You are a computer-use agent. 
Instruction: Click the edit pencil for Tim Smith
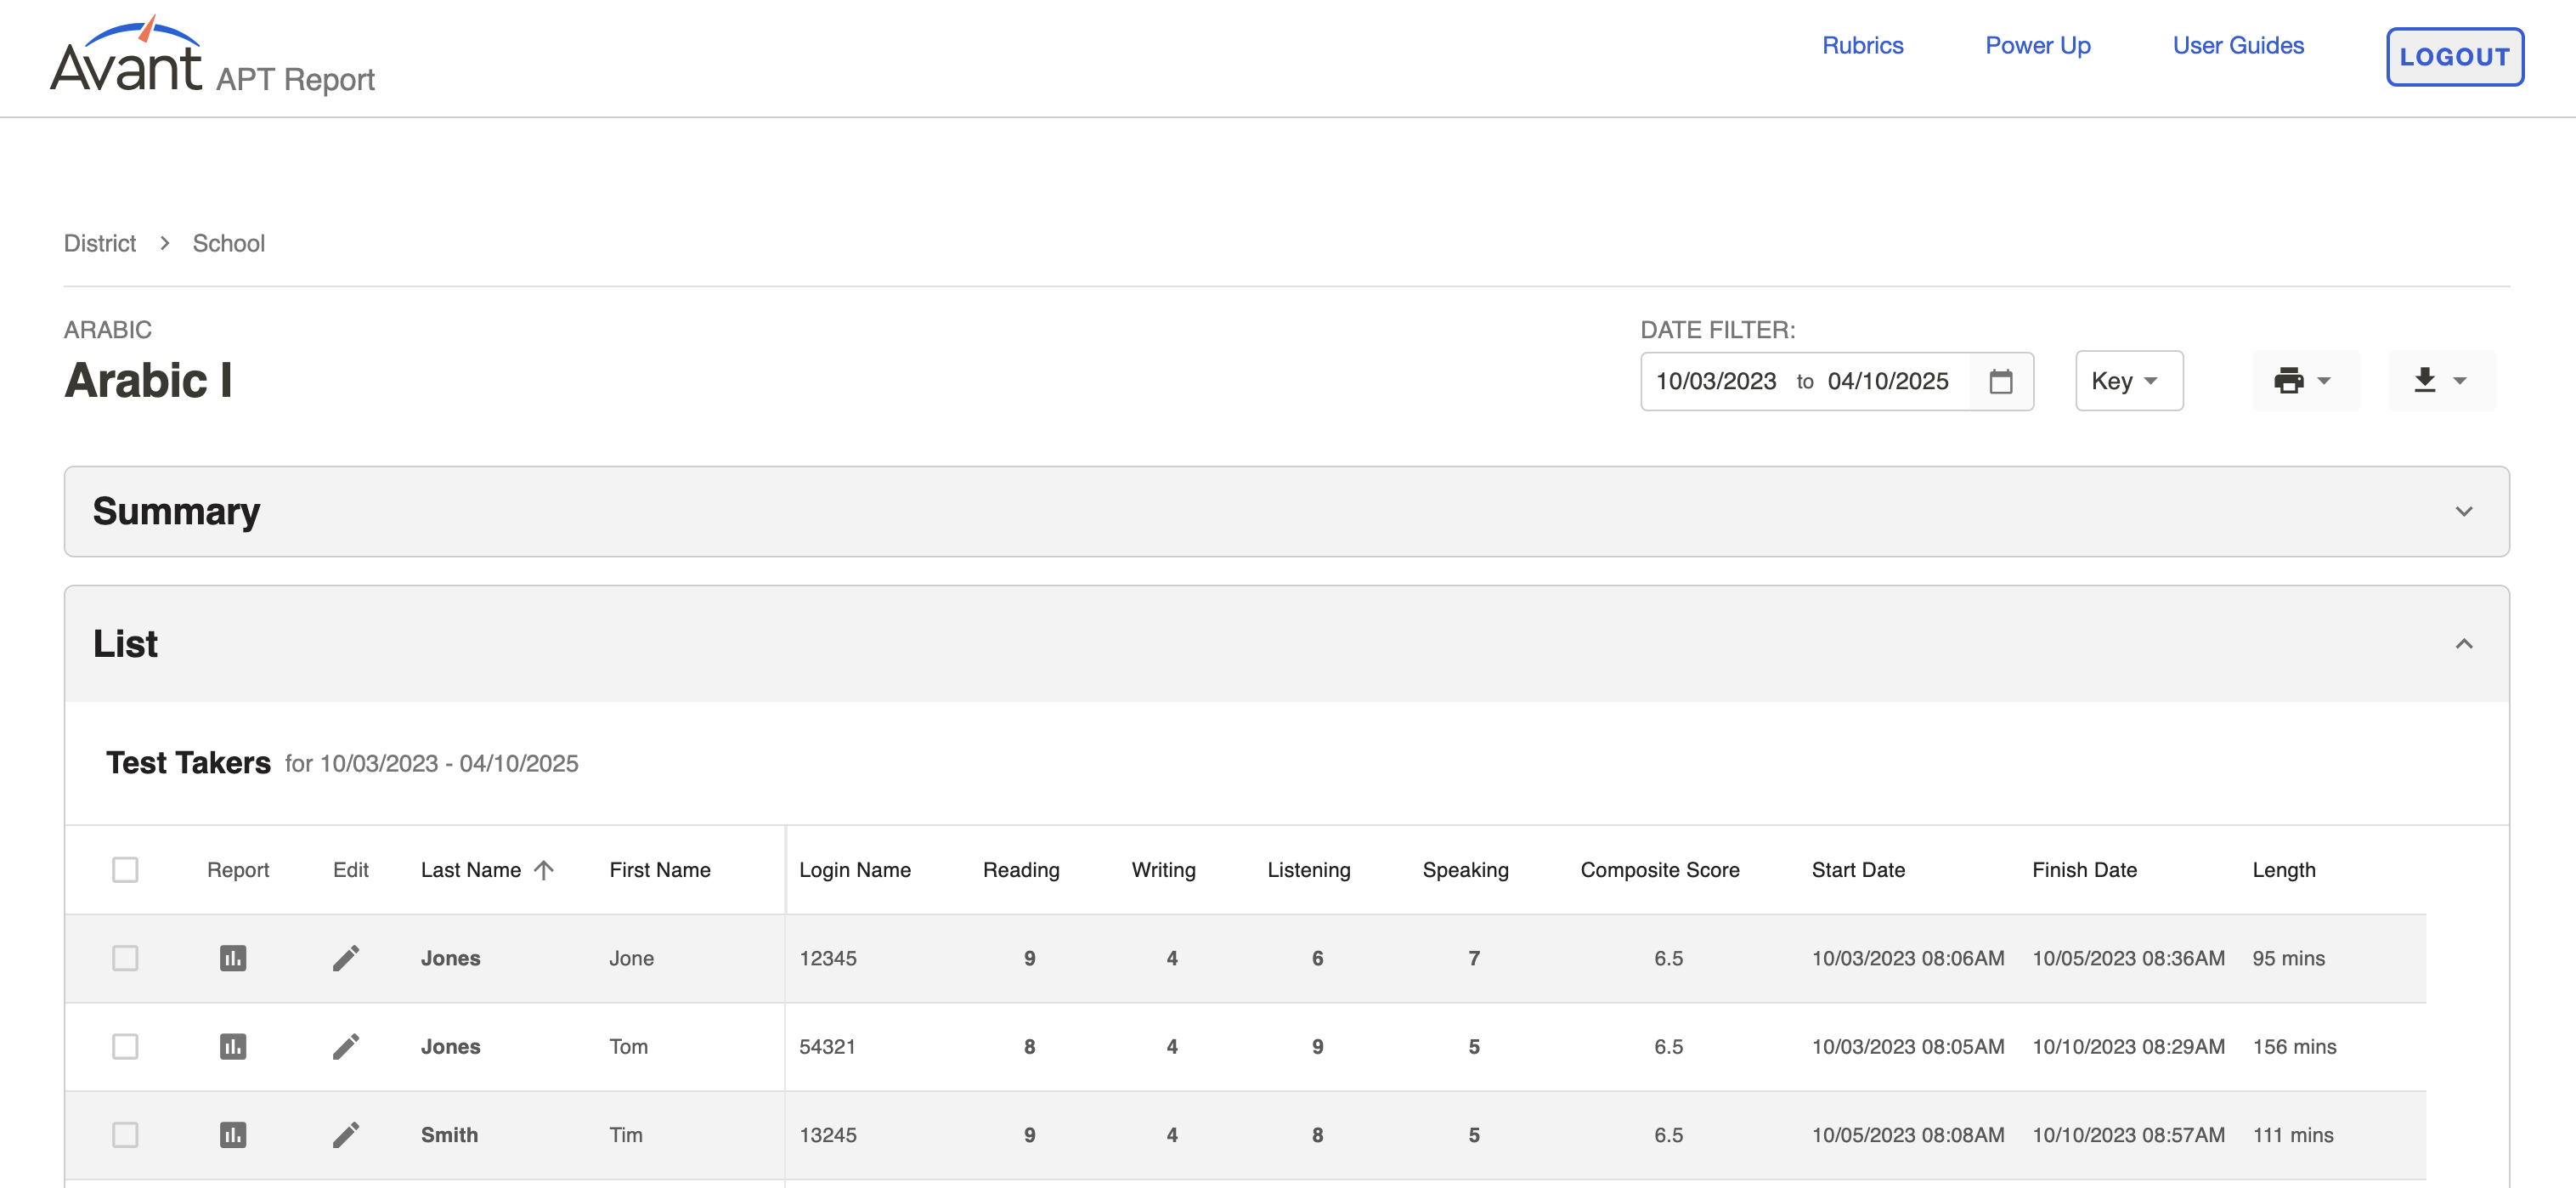click(346, 1134)
